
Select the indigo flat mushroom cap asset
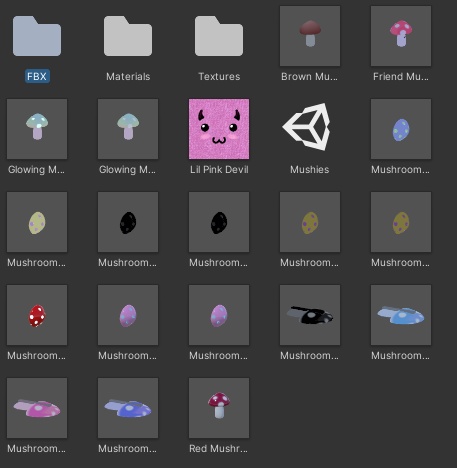tap(128, 408)
